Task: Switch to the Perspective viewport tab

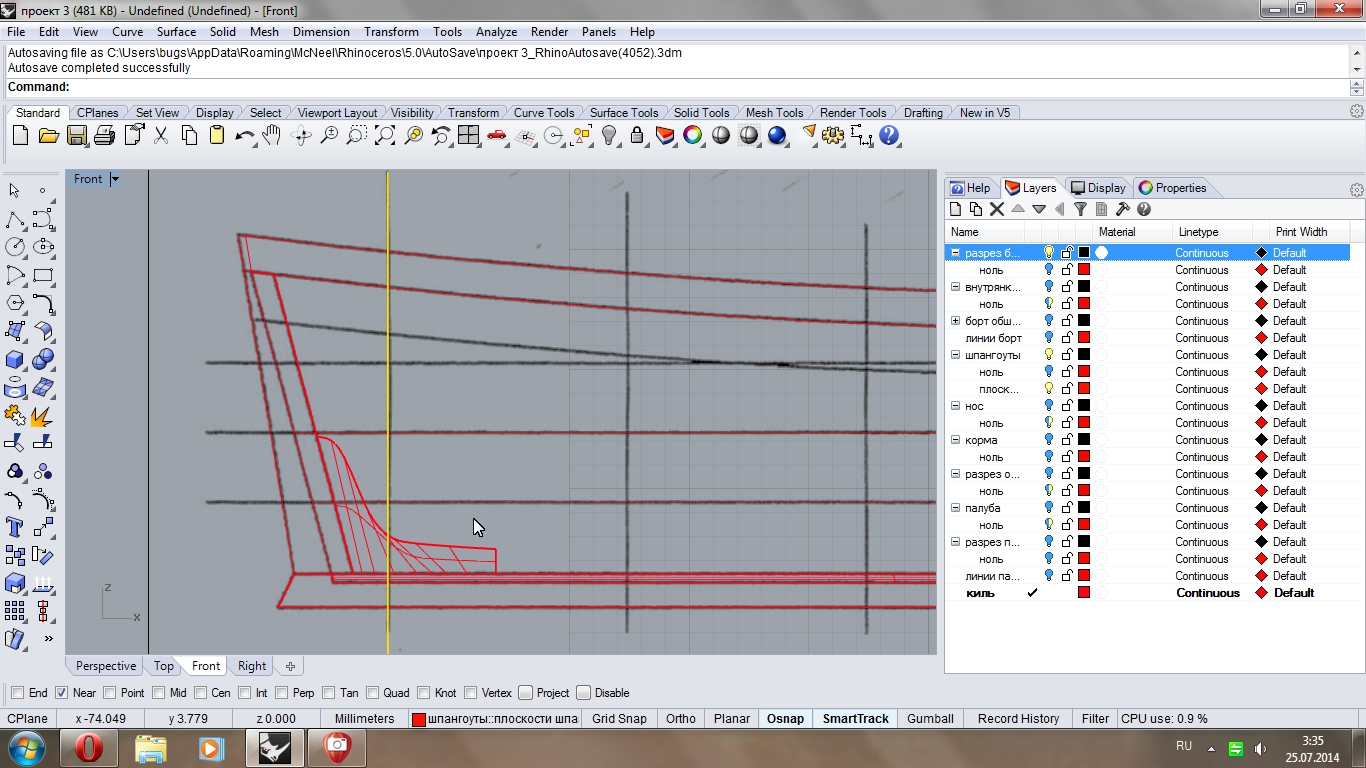Action: 105,666
